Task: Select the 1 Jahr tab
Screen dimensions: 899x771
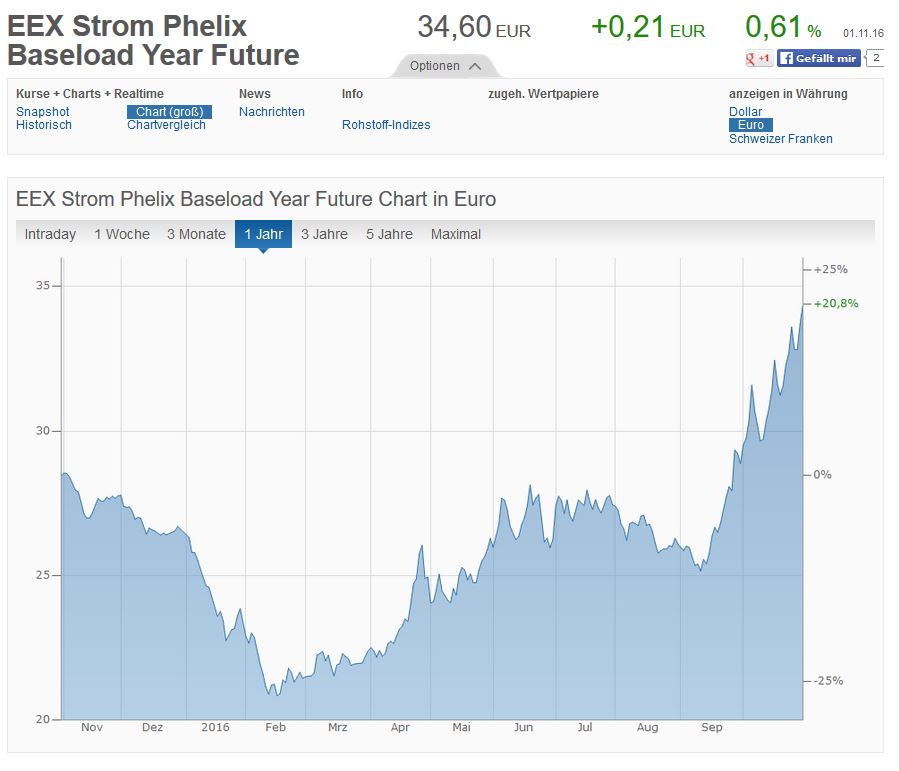Action: click(263, 234)
